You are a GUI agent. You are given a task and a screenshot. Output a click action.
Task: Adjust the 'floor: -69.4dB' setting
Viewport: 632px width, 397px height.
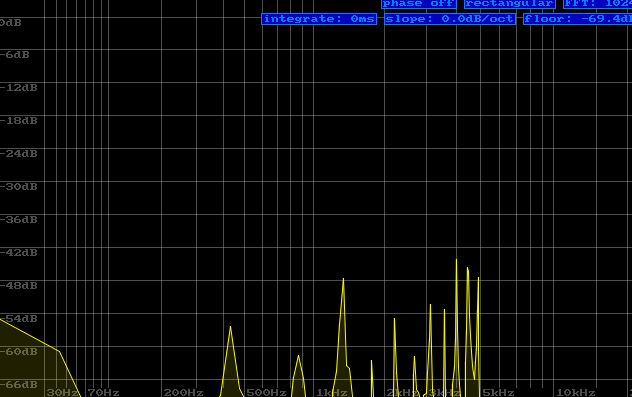pos(578,19)
